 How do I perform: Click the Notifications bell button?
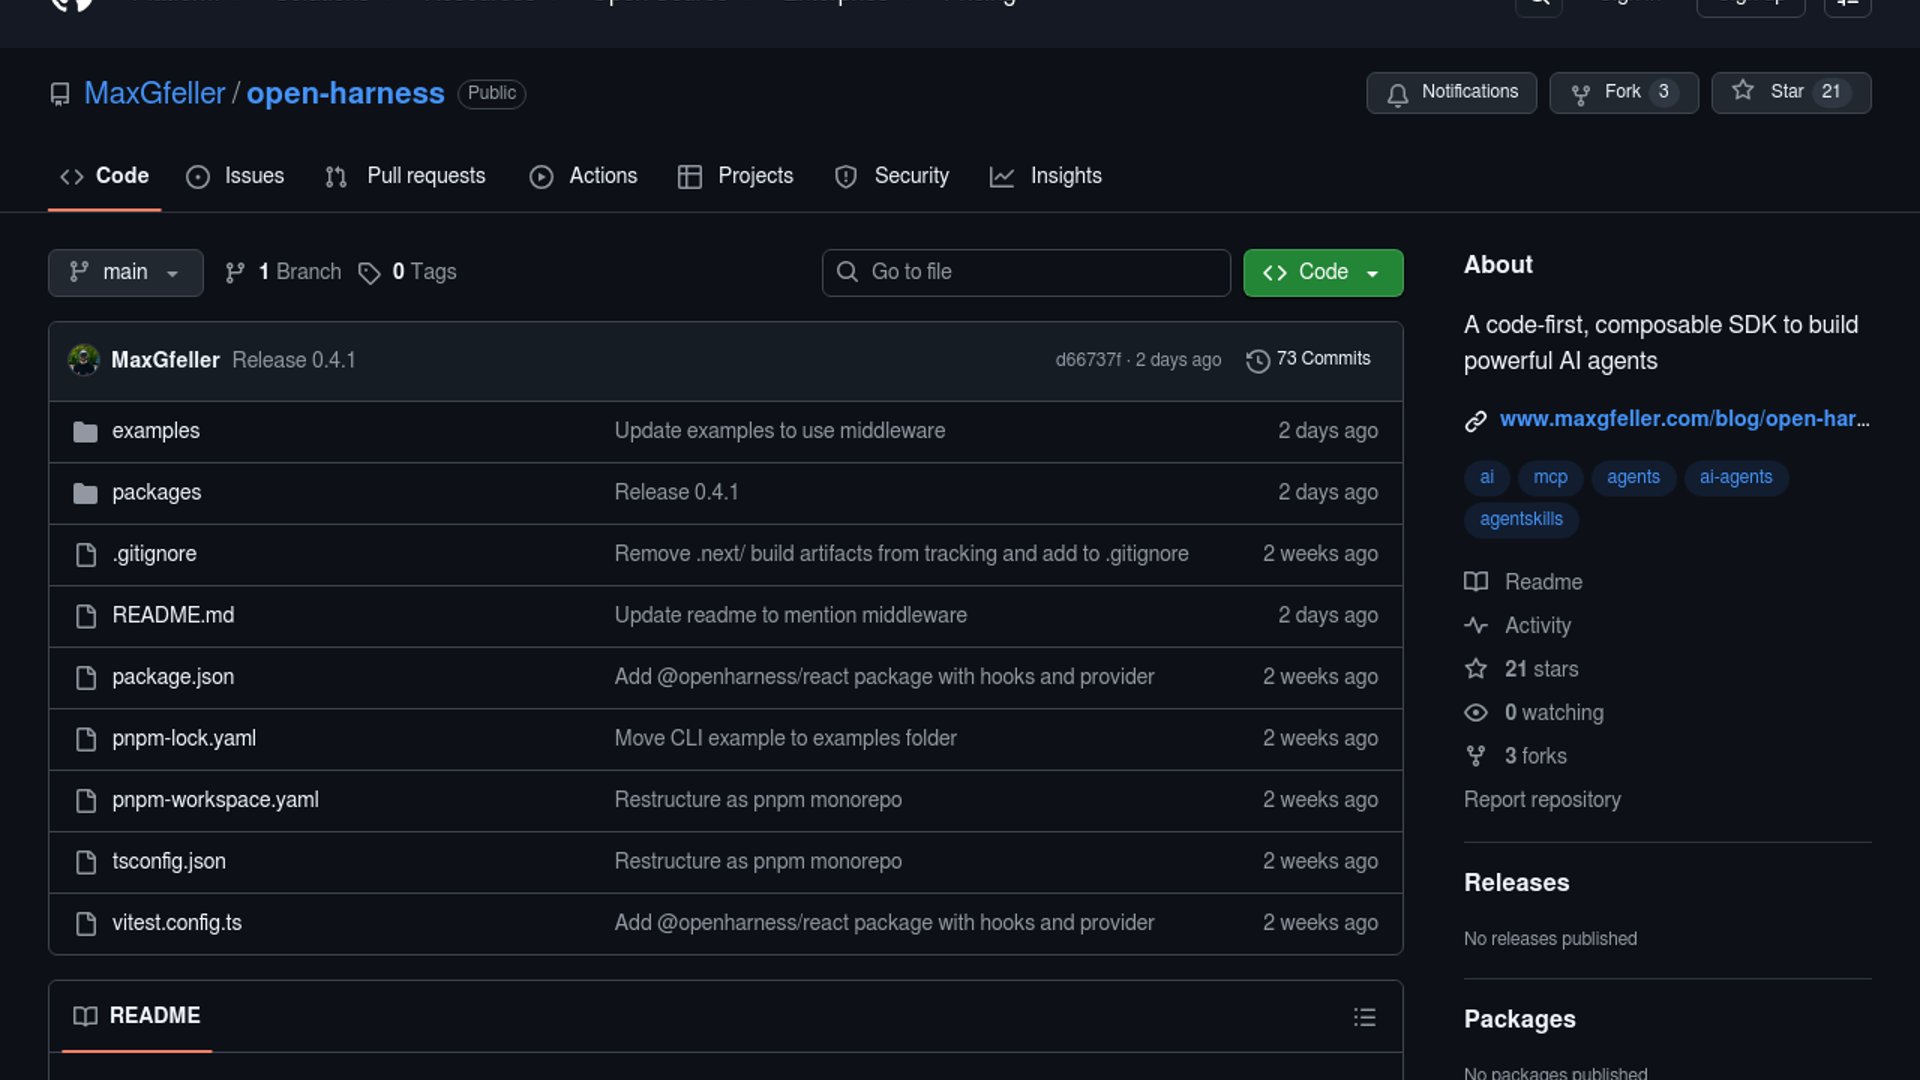[1451, 92]
